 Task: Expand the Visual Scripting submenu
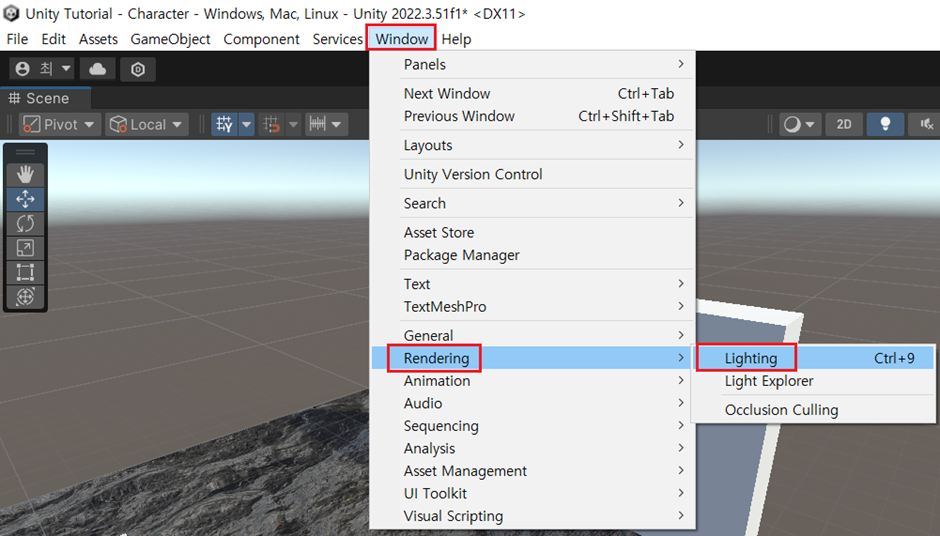coord(532,517)
